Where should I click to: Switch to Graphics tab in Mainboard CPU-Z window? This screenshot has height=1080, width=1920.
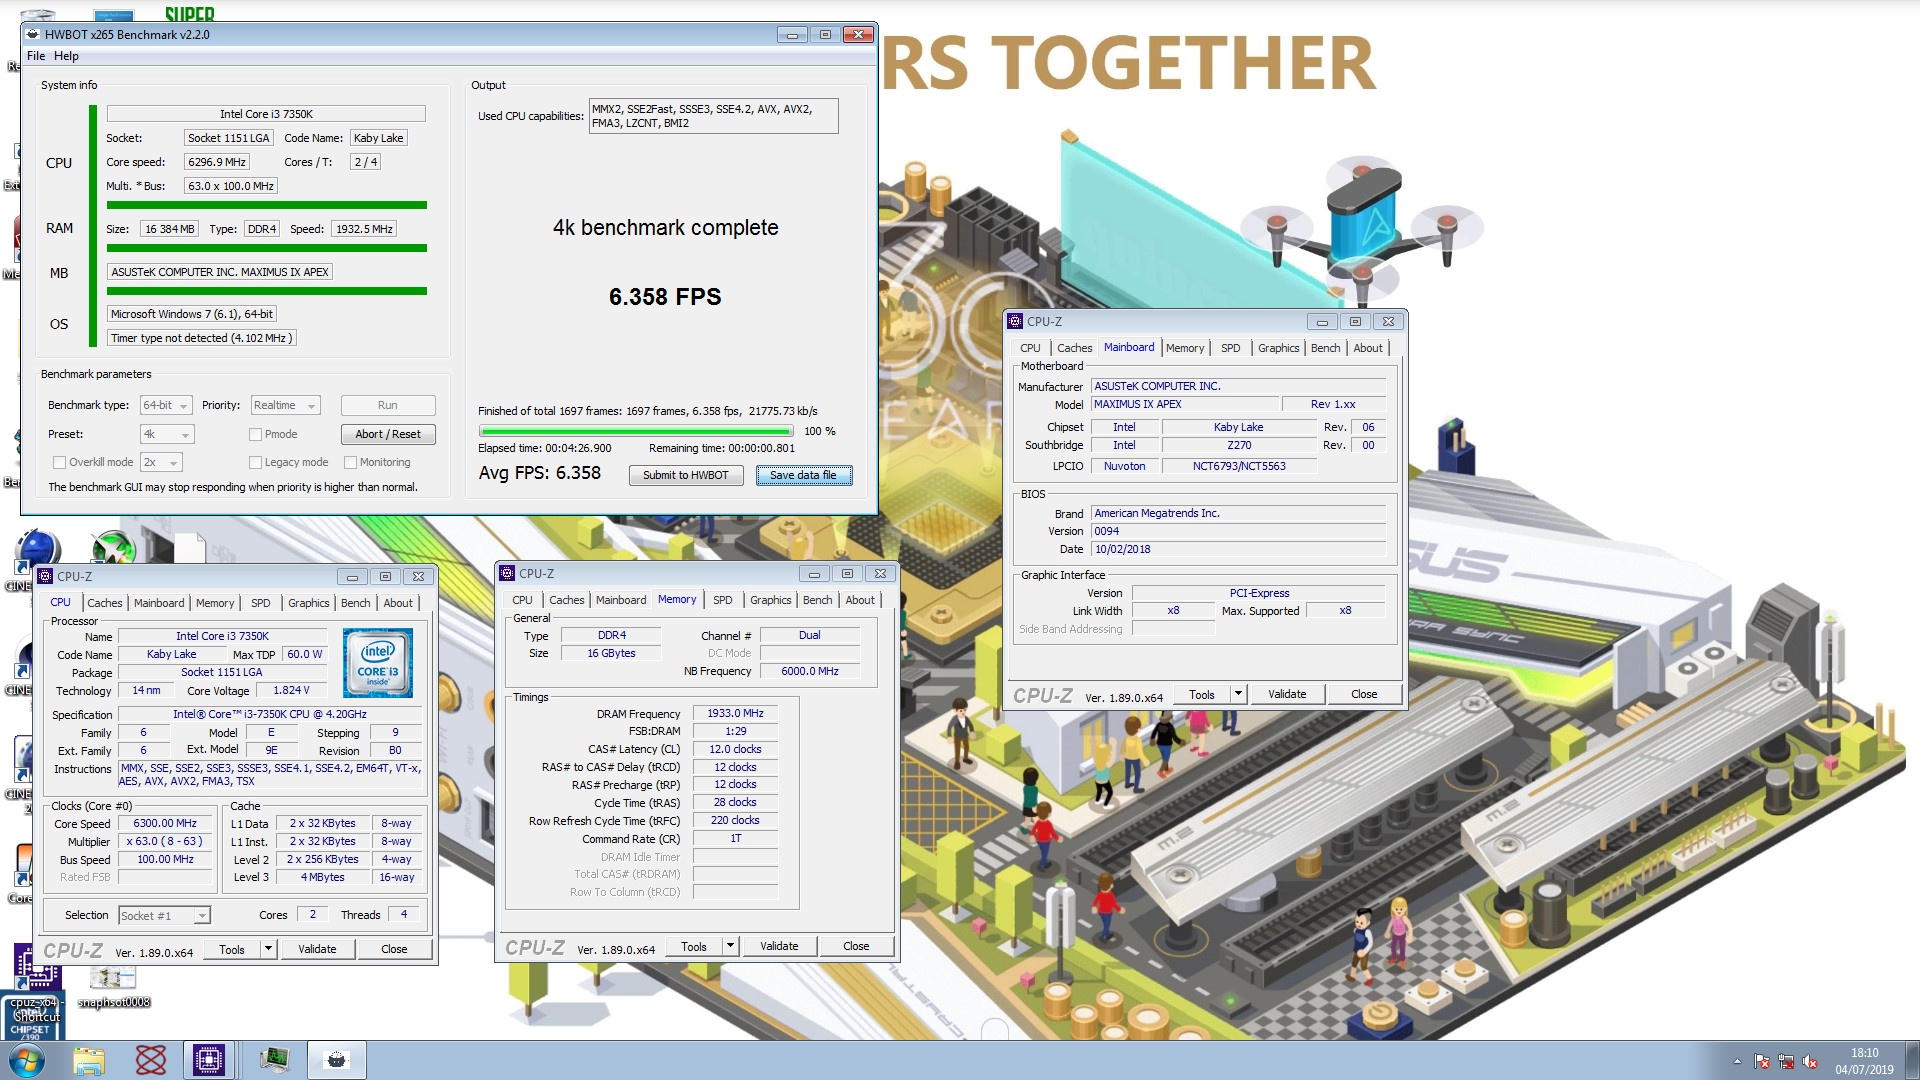tap(1278, 348)
